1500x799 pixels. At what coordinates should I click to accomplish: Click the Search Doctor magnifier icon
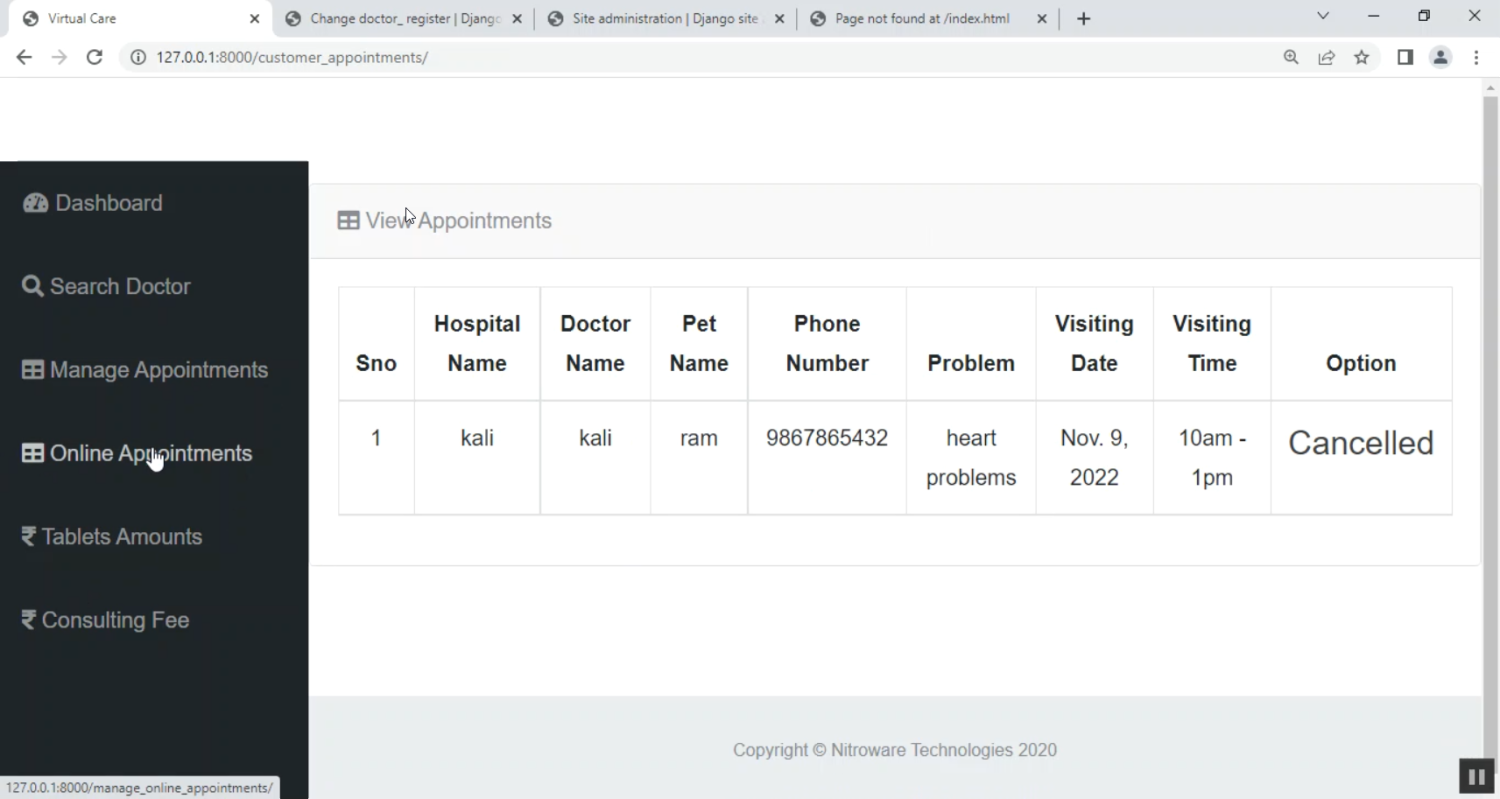33,287
